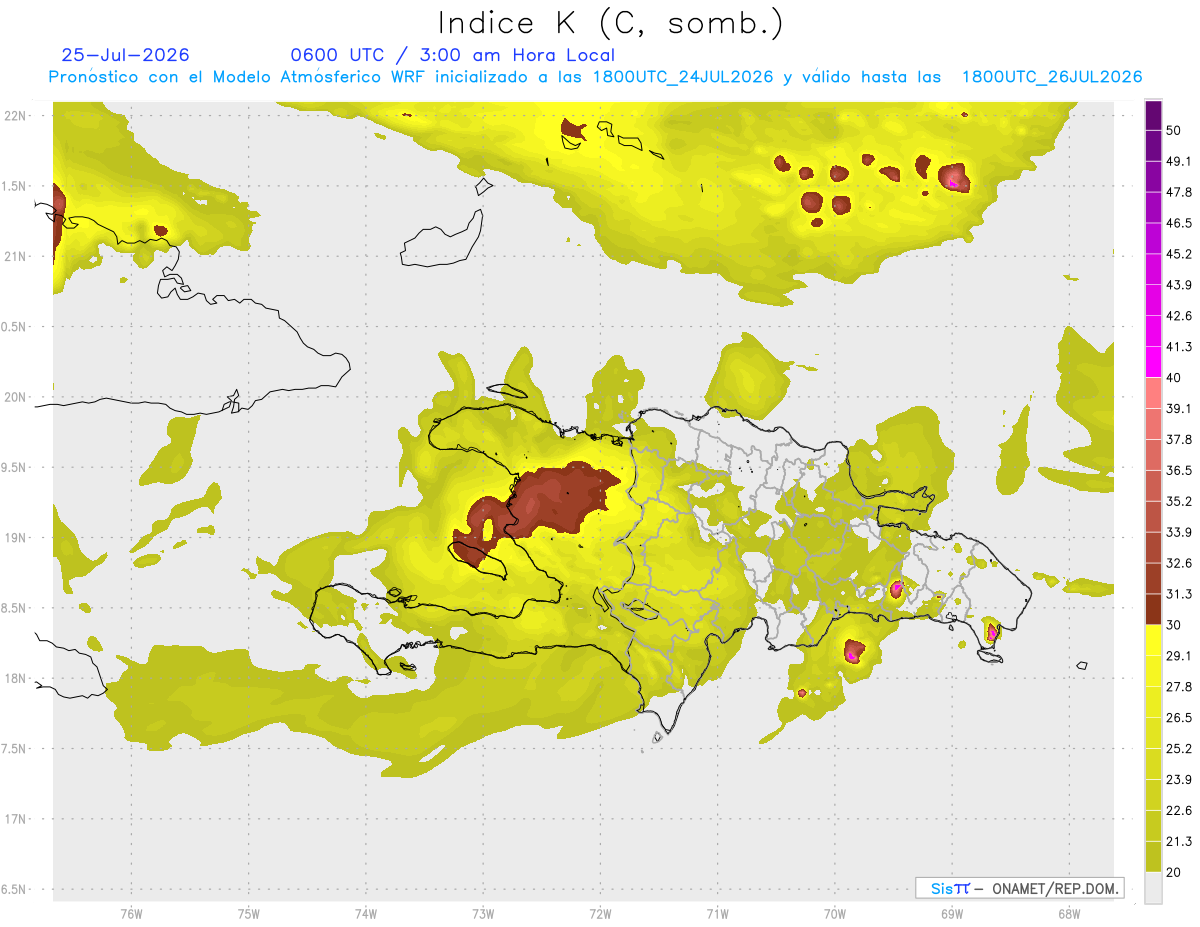The image size is (1200, 927).
Task: Click the "73W" longitude label
Action: (x=483, y=914)
